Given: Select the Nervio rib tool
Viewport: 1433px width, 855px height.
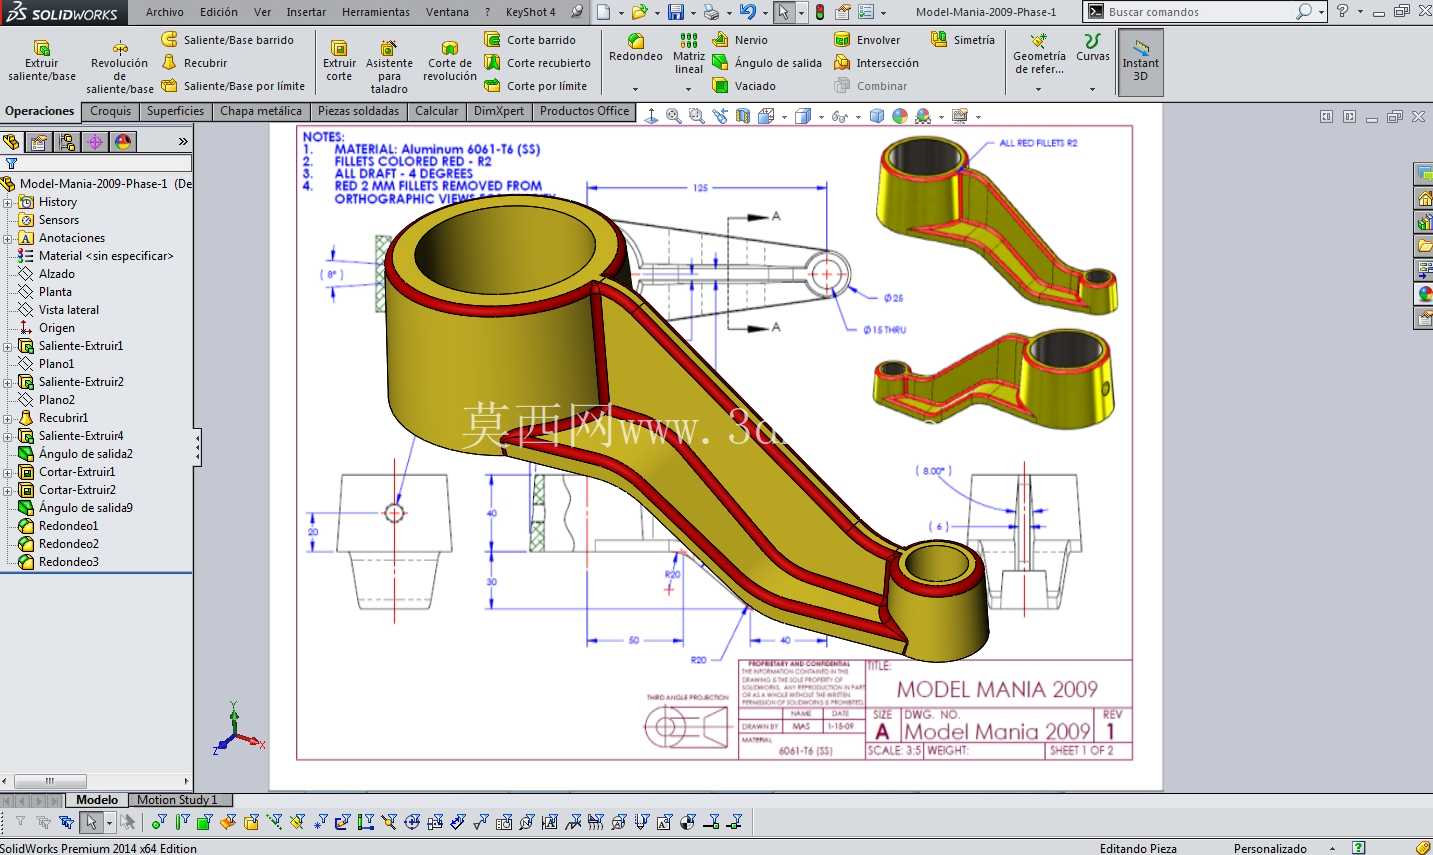Looking at the screenshot, I should (740, 40).
